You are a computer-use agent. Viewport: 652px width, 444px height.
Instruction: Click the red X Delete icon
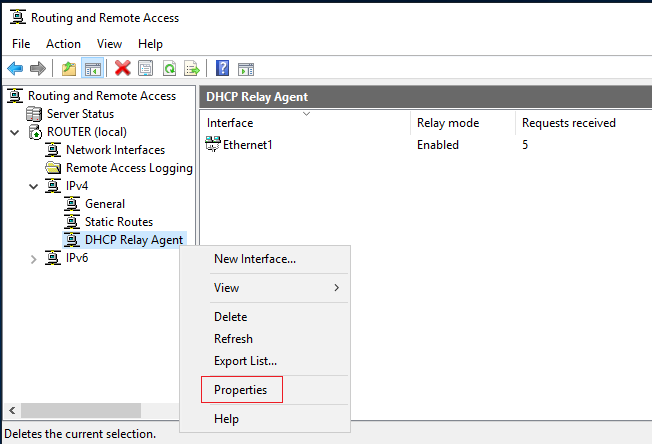point(123,68)
